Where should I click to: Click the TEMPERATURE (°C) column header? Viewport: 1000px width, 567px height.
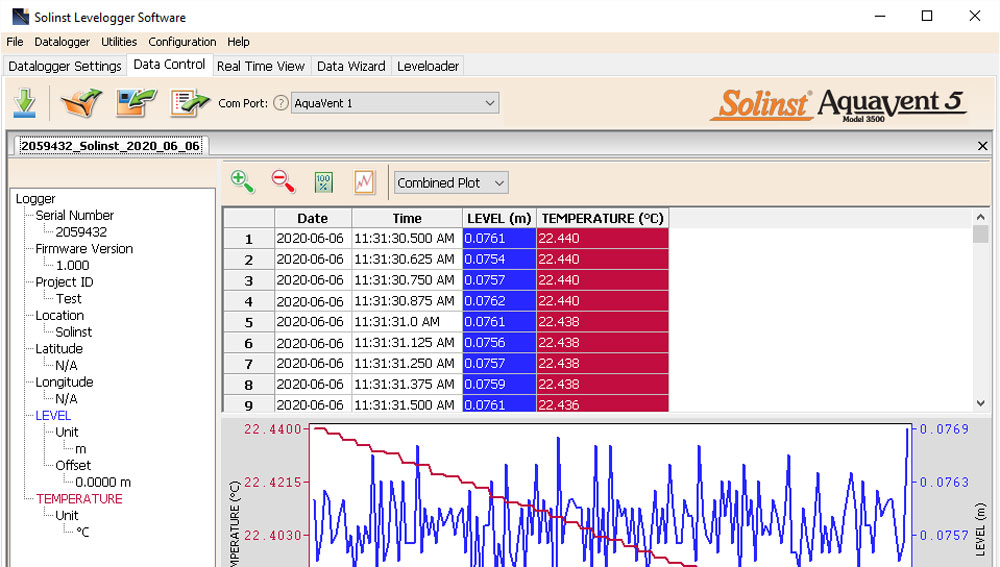[602, 218]
